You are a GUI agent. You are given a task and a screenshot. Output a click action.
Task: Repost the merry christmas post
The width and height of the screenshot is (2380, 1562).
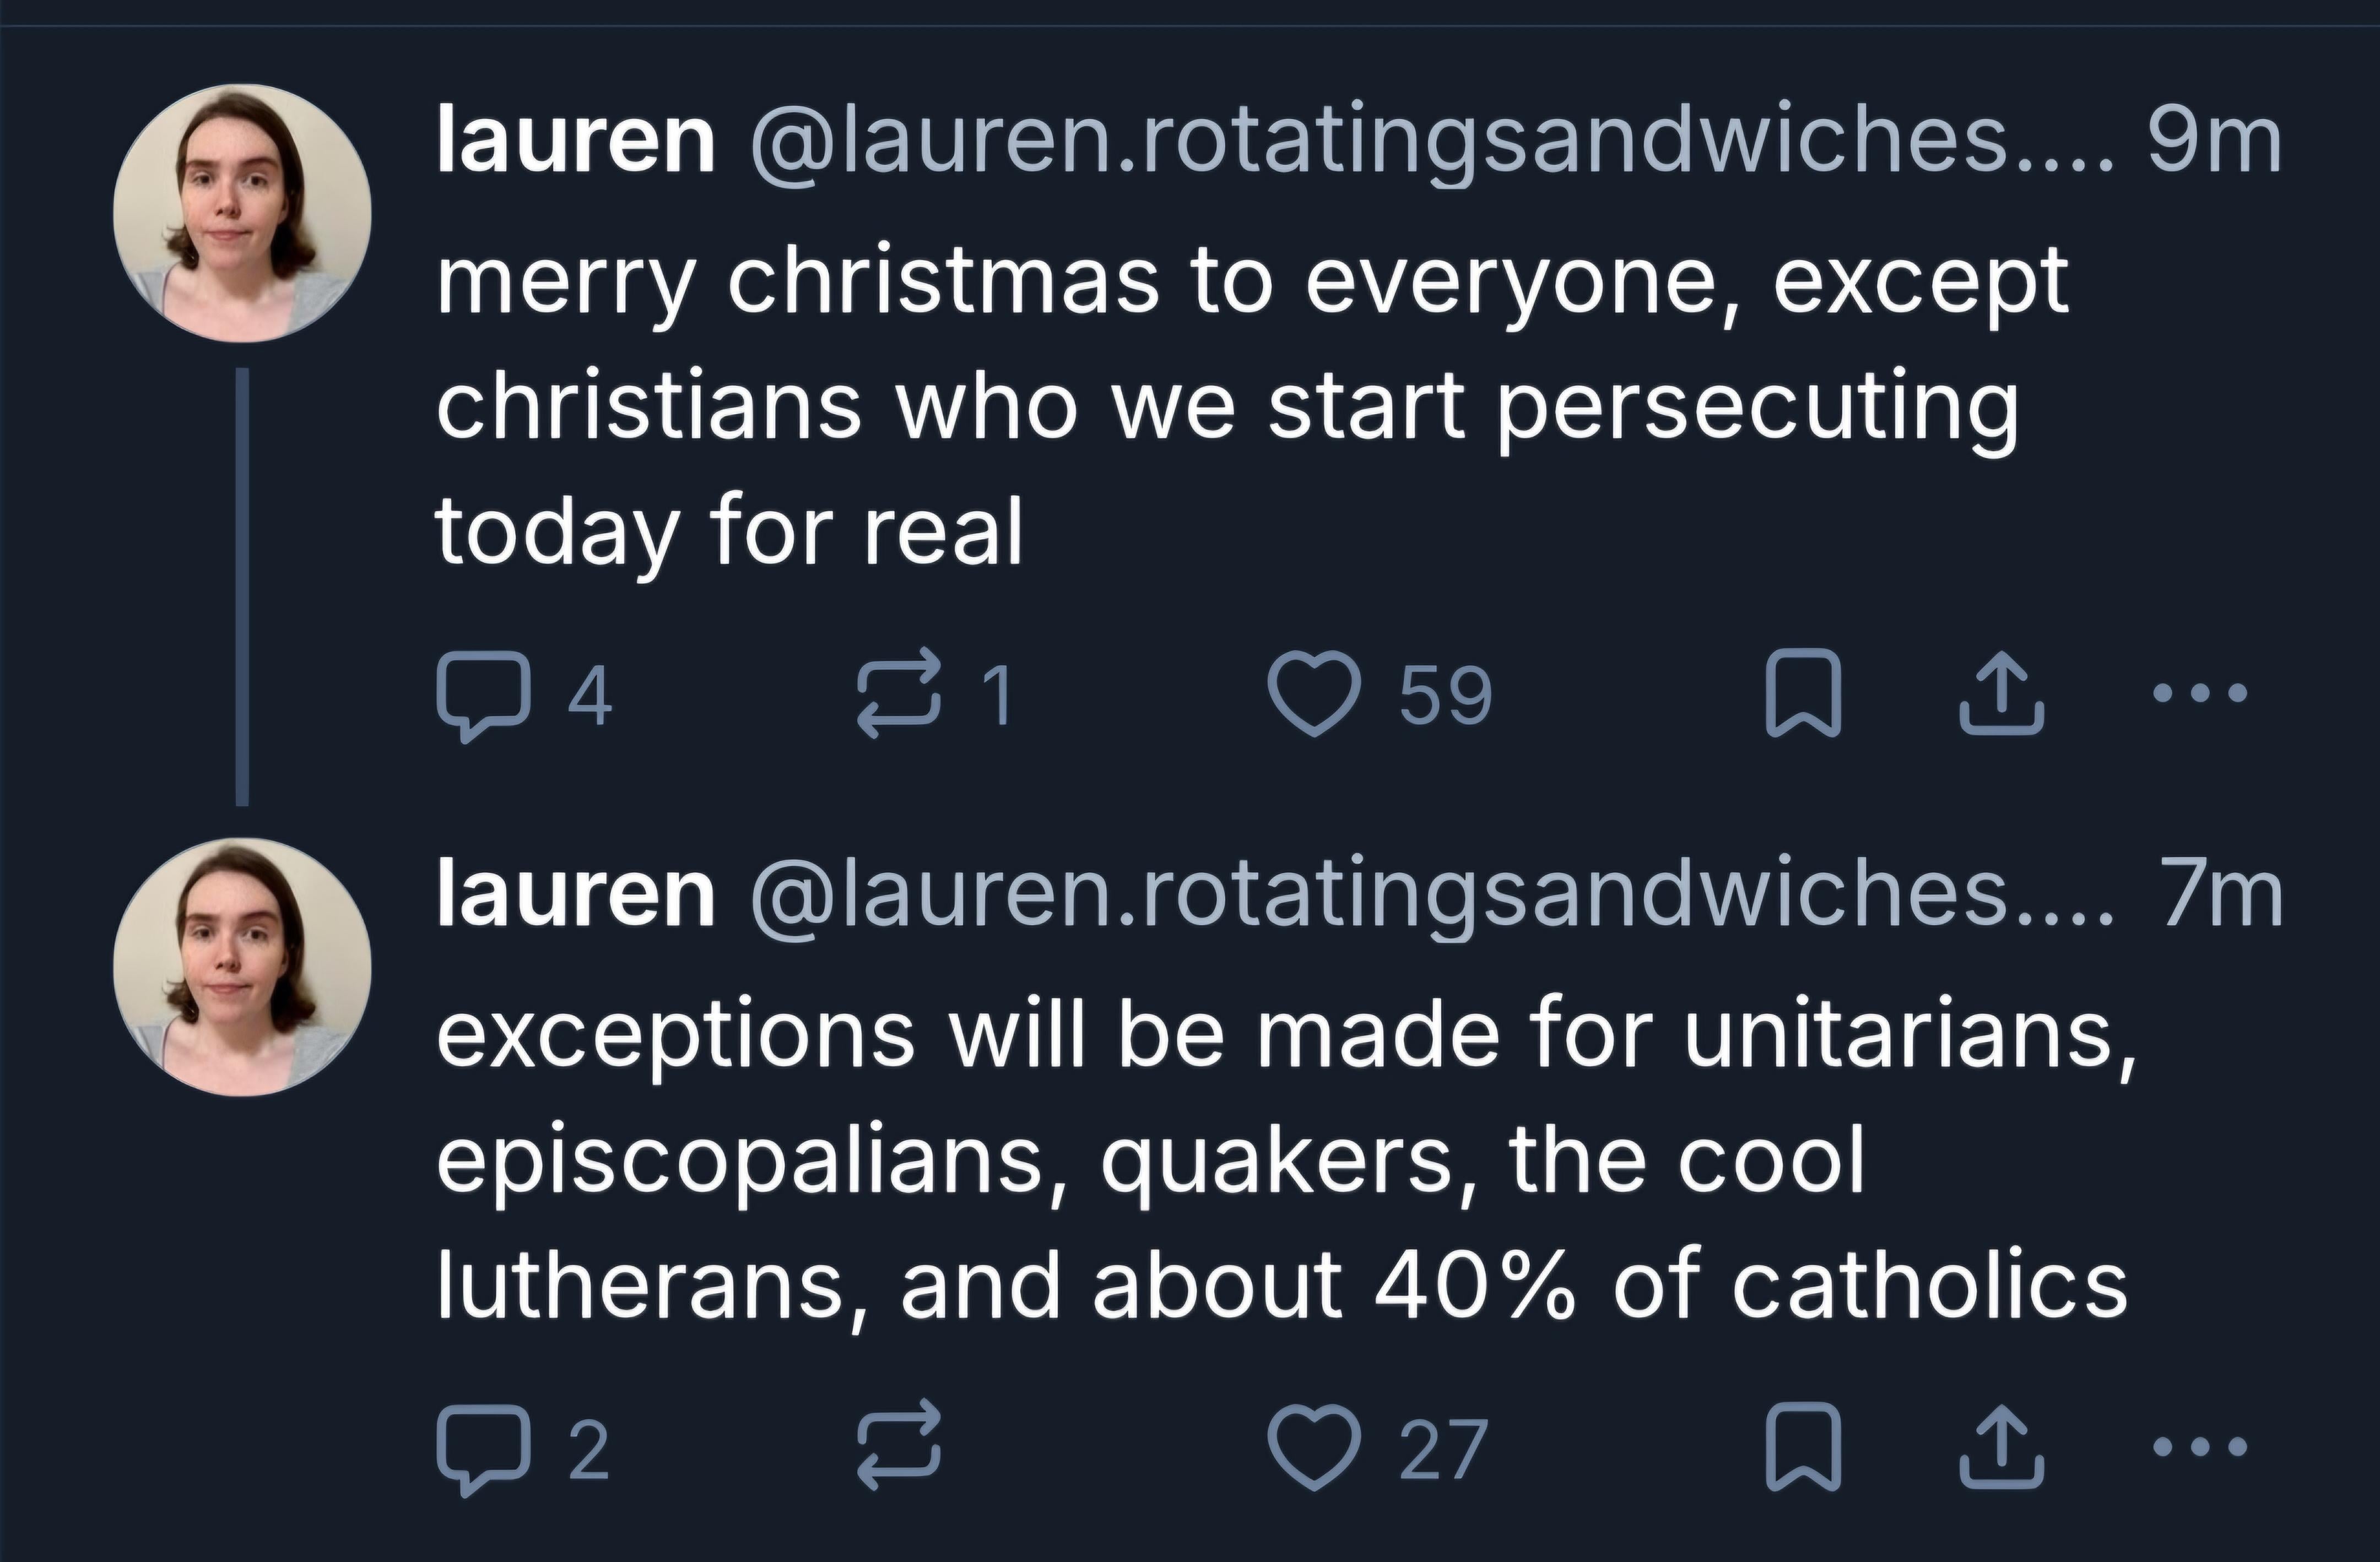click(x=900, y=694)
